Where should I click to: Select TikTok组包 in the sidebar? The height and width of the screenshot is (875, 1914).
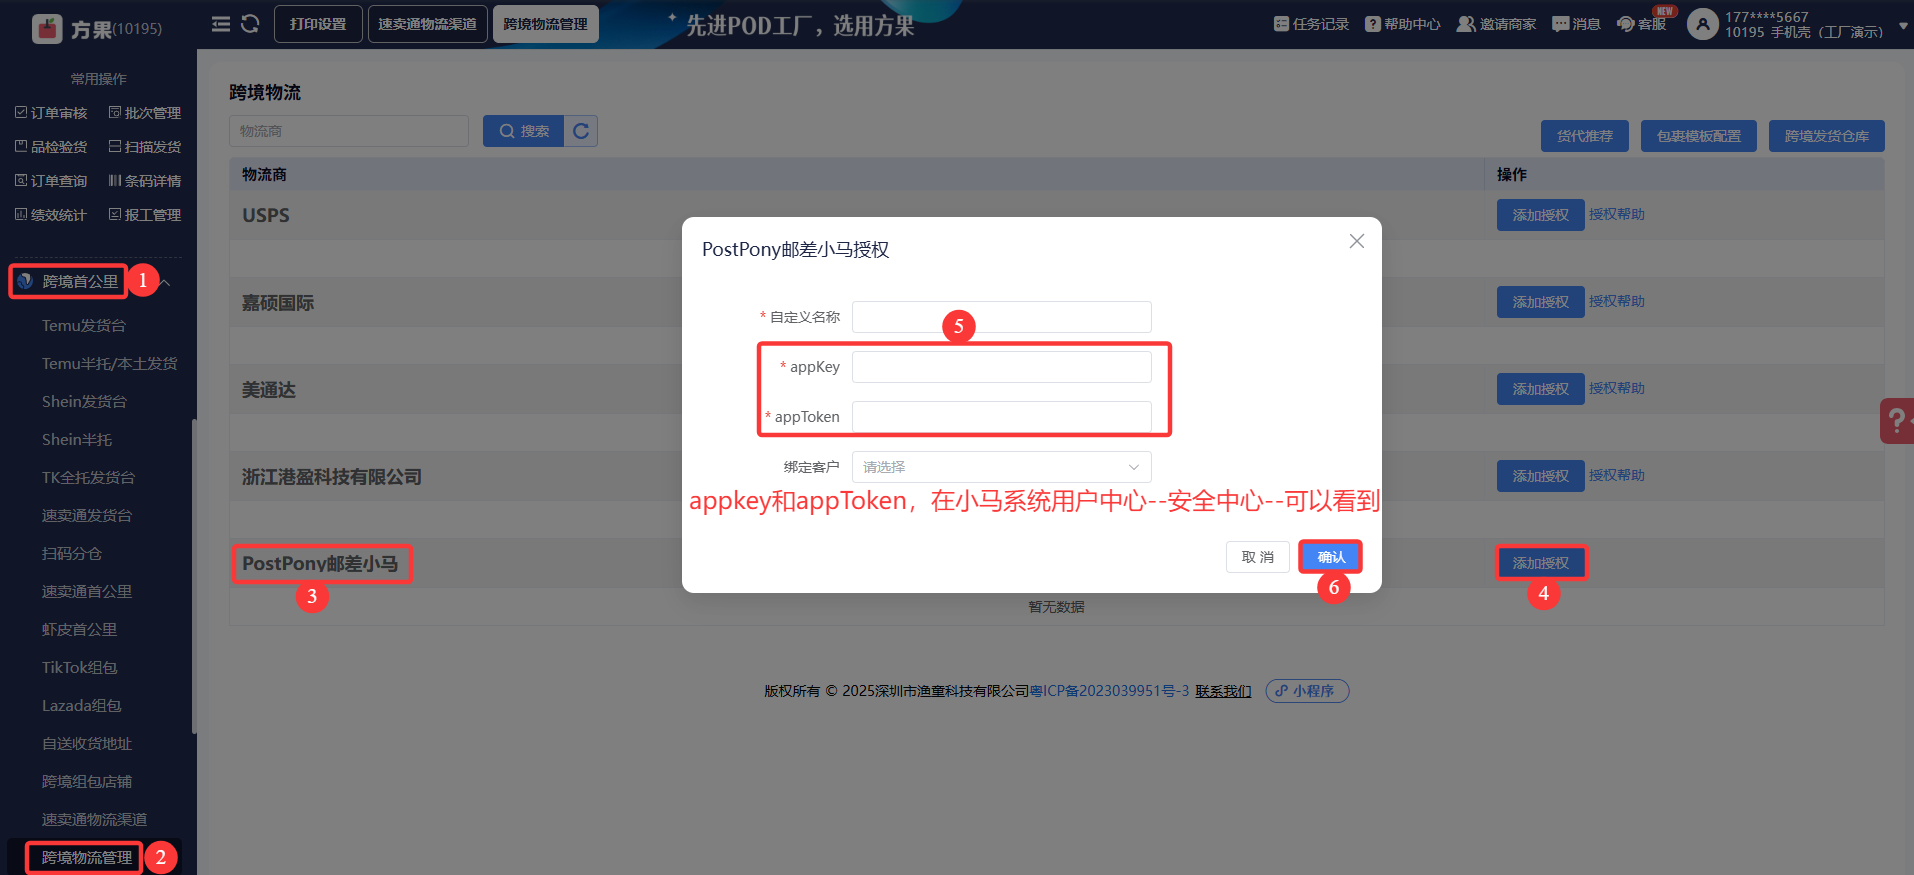pyautogui.click(x=80, y=668)
